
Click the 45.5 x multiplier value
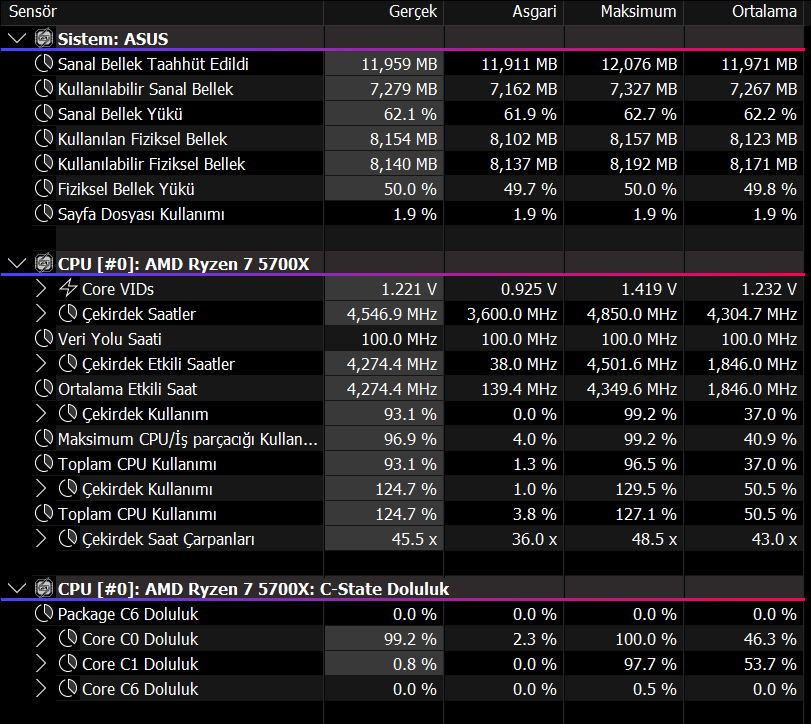point(414,539)
